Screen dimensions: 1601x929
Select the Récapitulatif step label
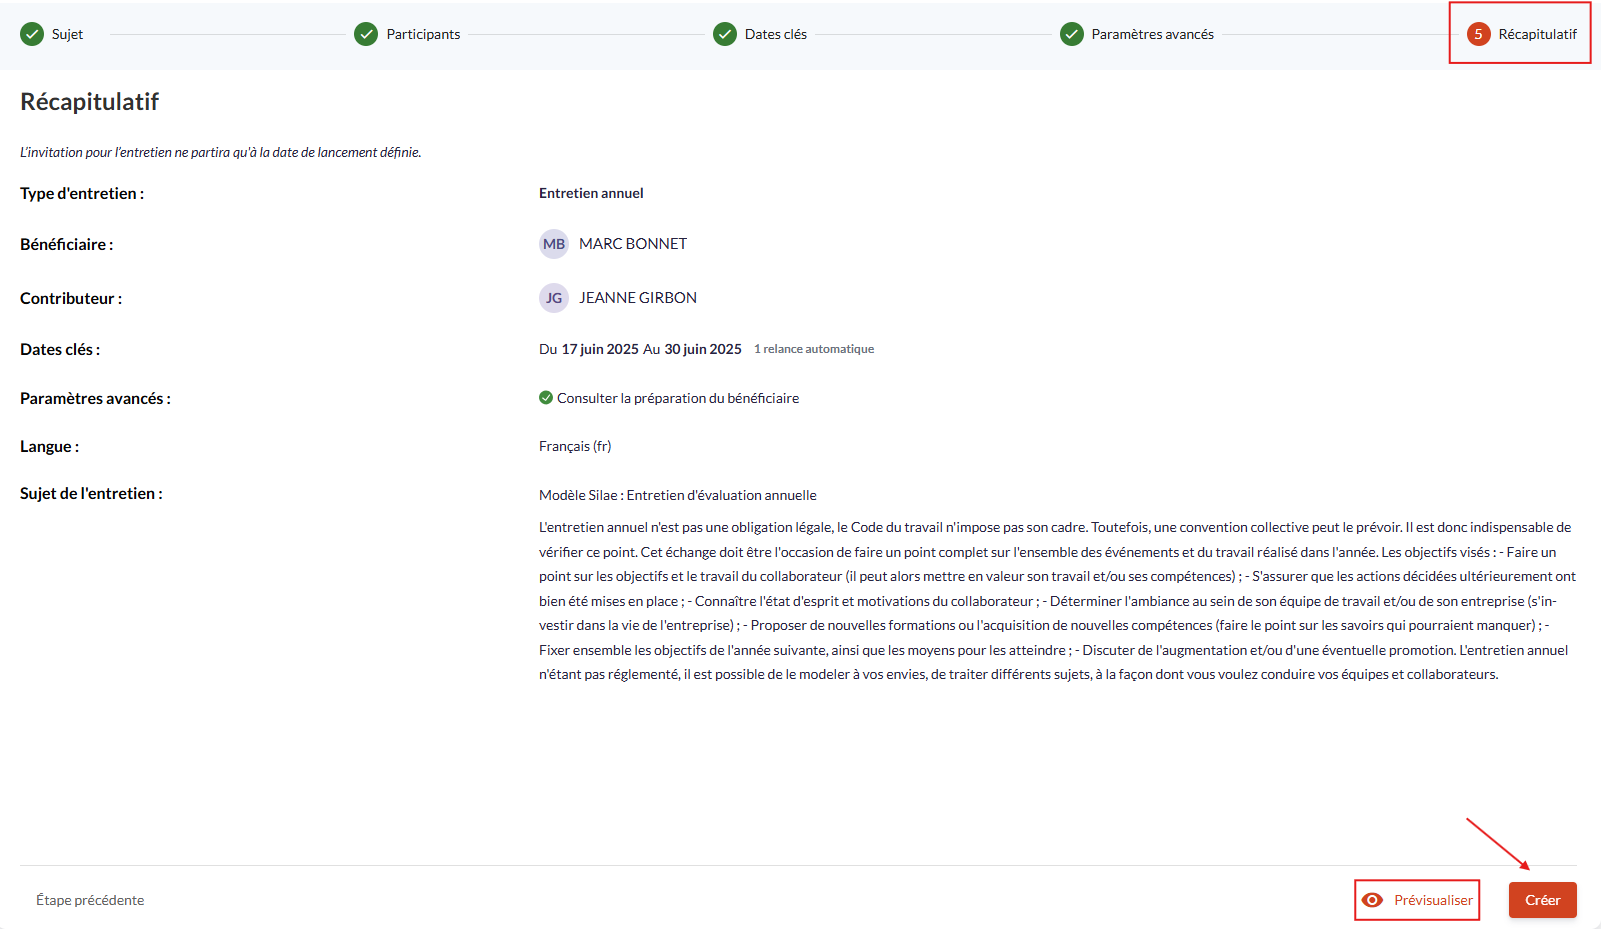pyautogui.click(x=1537, y=34)
